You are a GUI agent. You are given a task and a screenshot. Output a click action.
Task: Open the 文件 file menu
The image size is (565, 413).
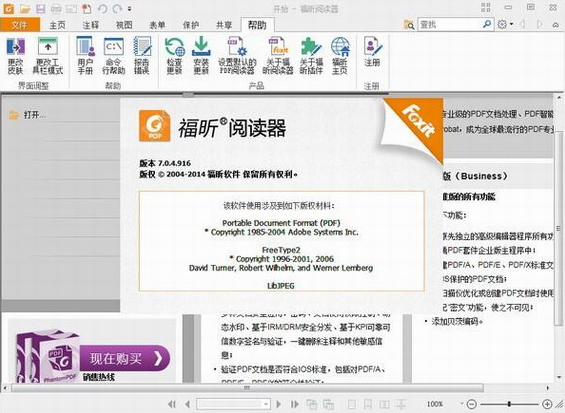20,25
